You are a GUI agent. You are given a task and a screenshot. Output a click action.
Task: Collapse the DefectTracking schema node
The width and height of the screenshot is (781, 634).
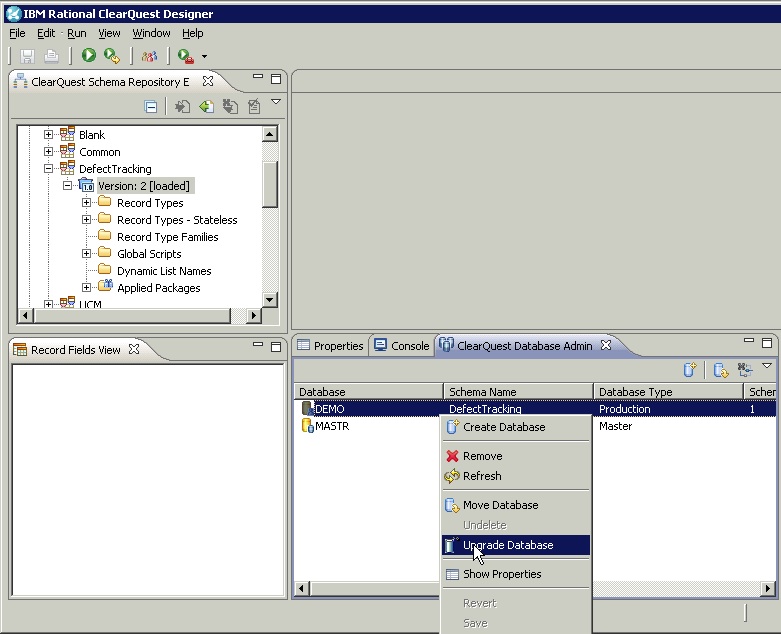coord(48,168)
